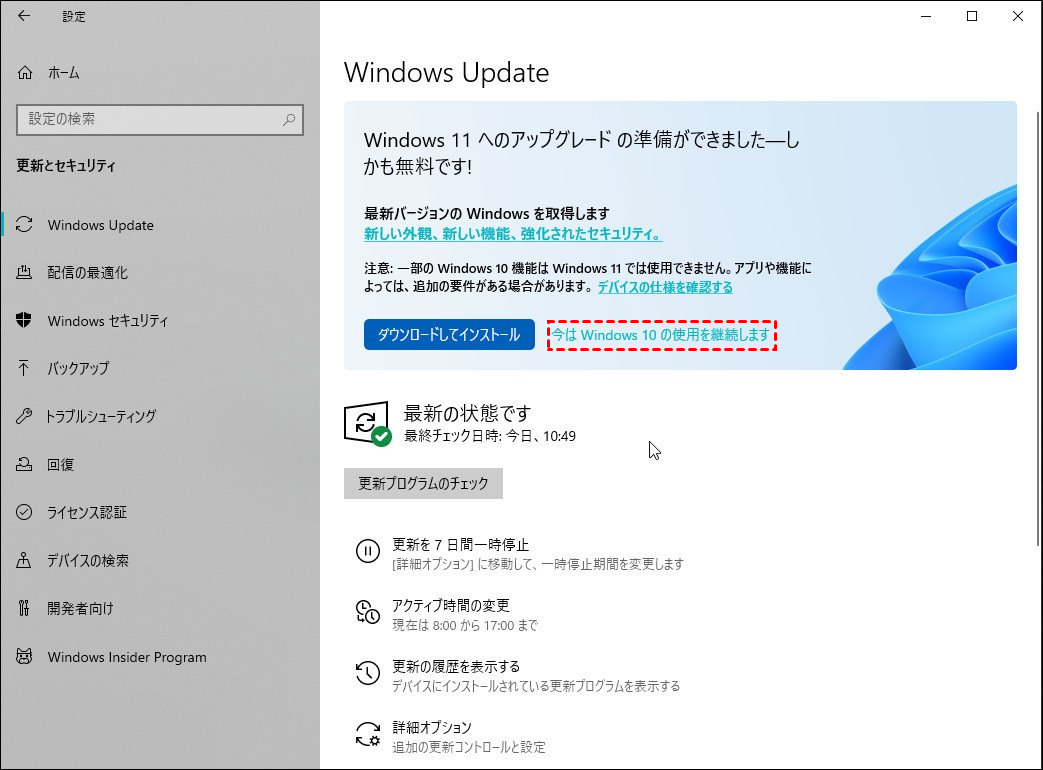Click the advanced options gear-refresh icon
This screenshot has width=1043, height=770.
point(368,735)
